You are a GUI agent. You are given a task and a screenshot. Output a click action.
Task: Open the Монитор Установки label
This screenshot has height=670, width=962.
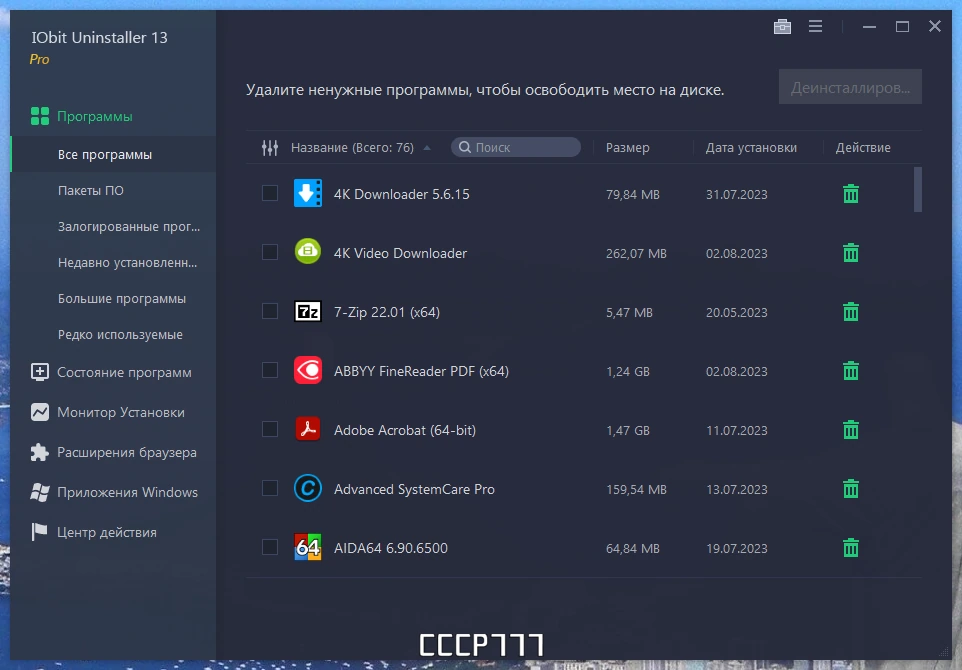121,412
